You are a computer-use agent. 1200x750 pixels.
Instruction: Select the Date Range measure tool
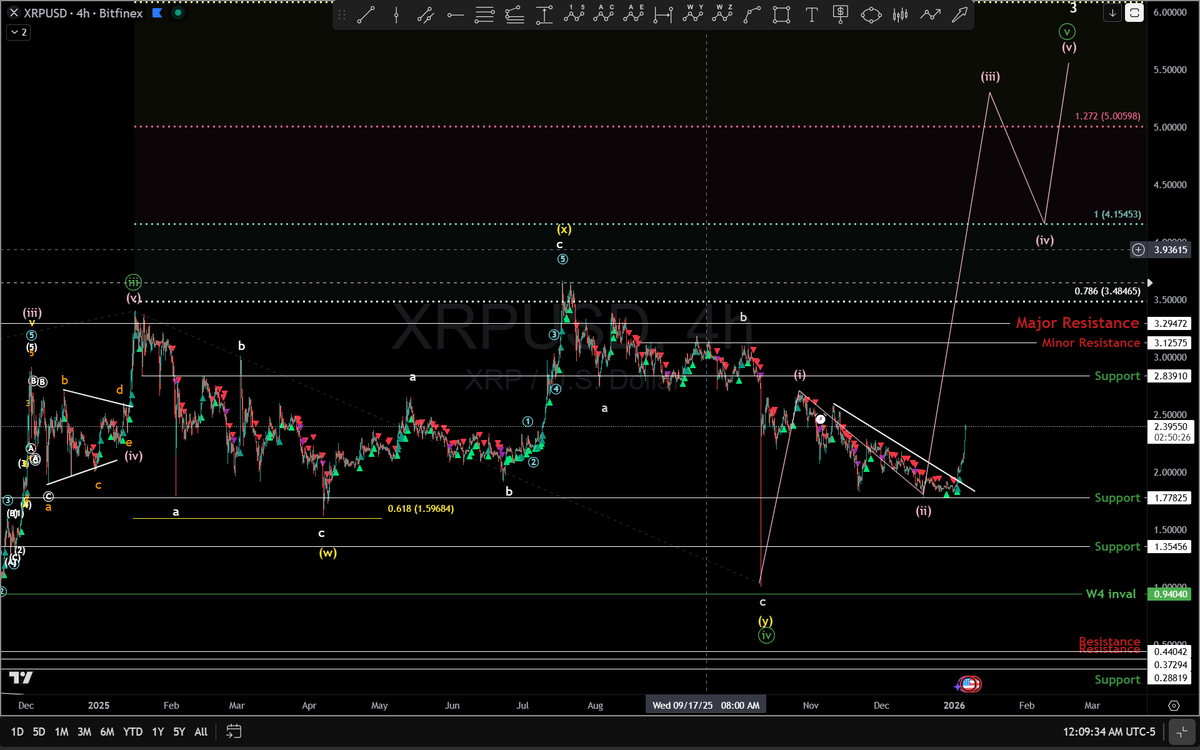click(664, 15)
